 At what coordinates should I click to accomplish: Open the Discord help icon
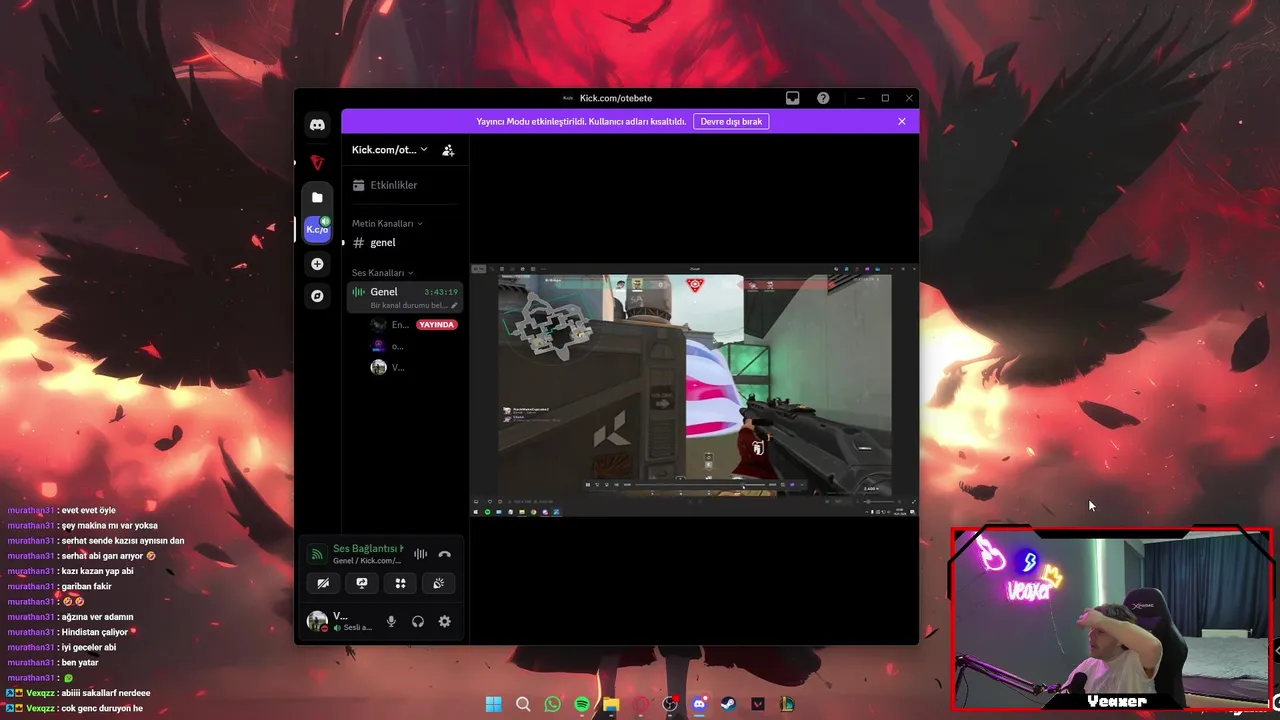point(823,98)
